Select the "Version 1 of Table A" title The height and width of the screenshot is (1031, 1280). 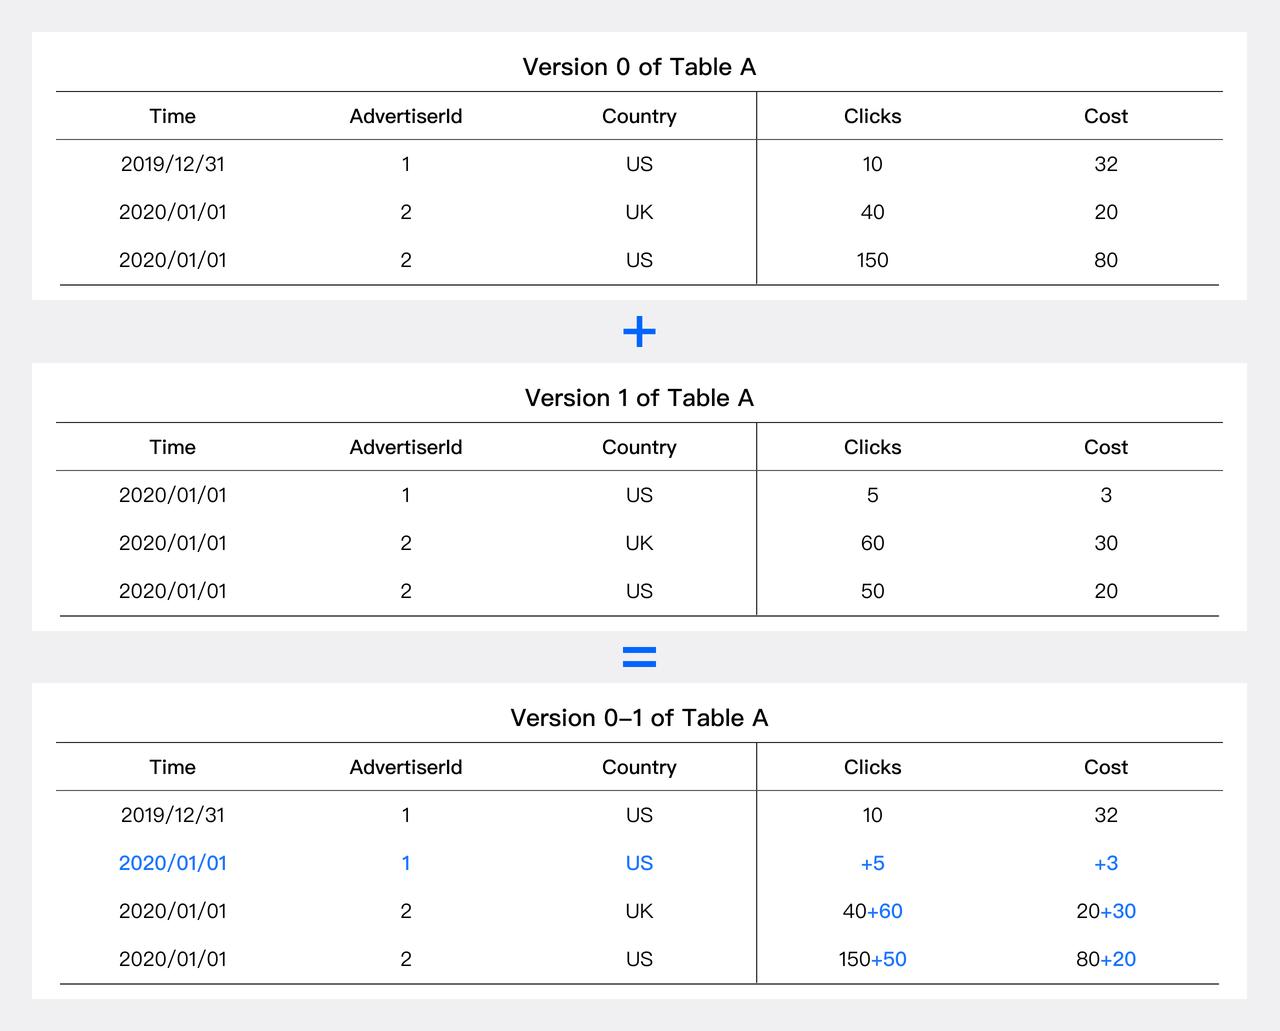(639, 398)
